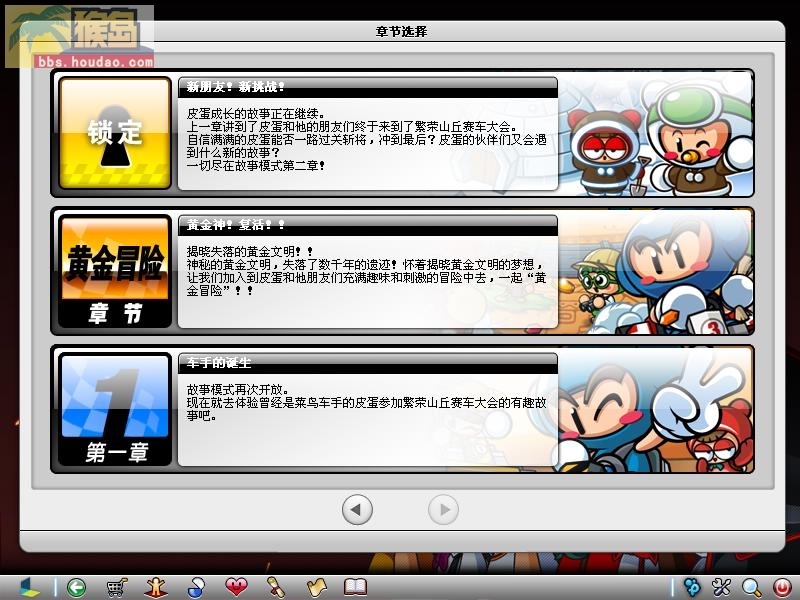Click the peace sign glove chapter artwork

(656, 410)
